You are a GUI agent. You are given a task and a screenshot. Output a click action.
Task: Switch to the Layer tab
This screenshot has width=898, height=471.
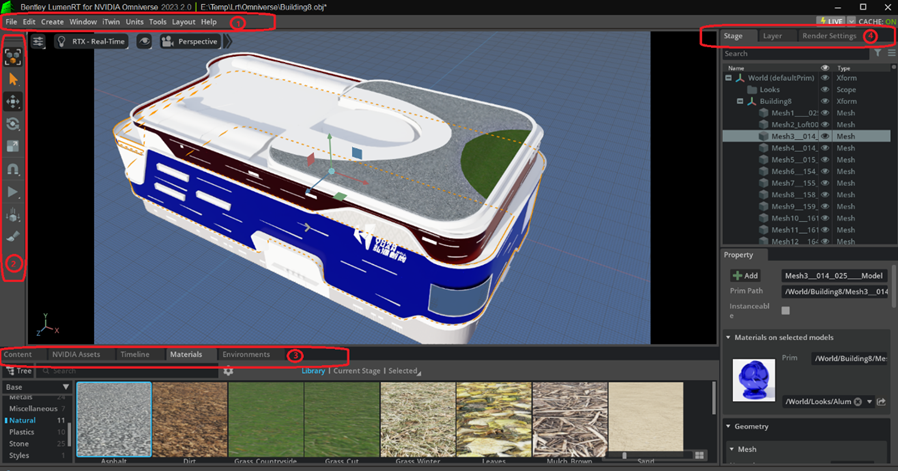(772, 36)
